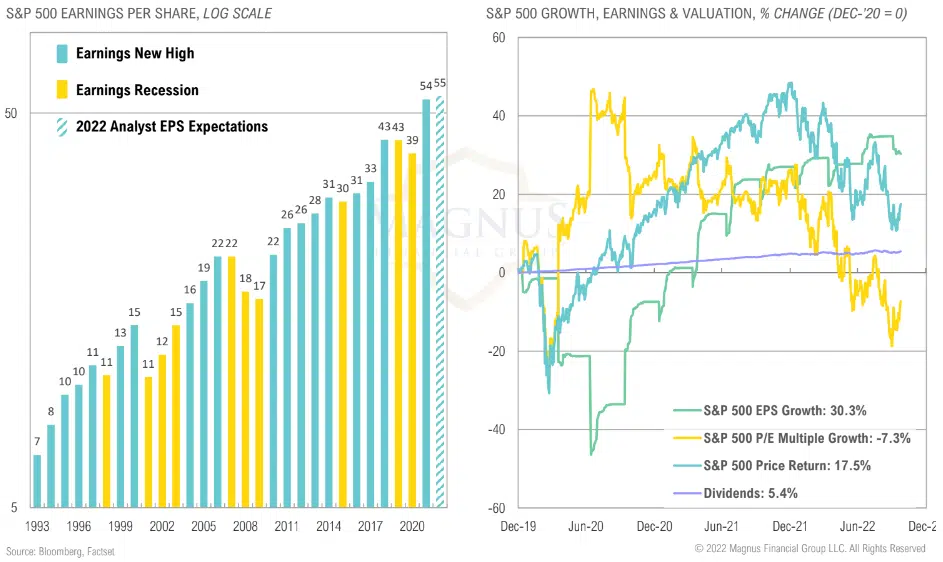The image size is (943, 562).
Task: Click the Dec-19 x-axis label
Action: (519, 525)
